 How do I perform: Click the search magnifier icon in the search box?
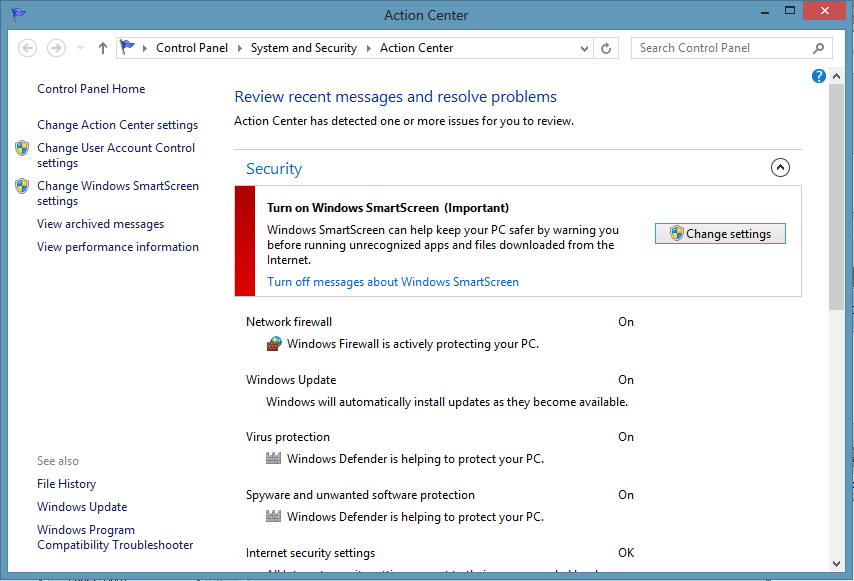[819, 47]
